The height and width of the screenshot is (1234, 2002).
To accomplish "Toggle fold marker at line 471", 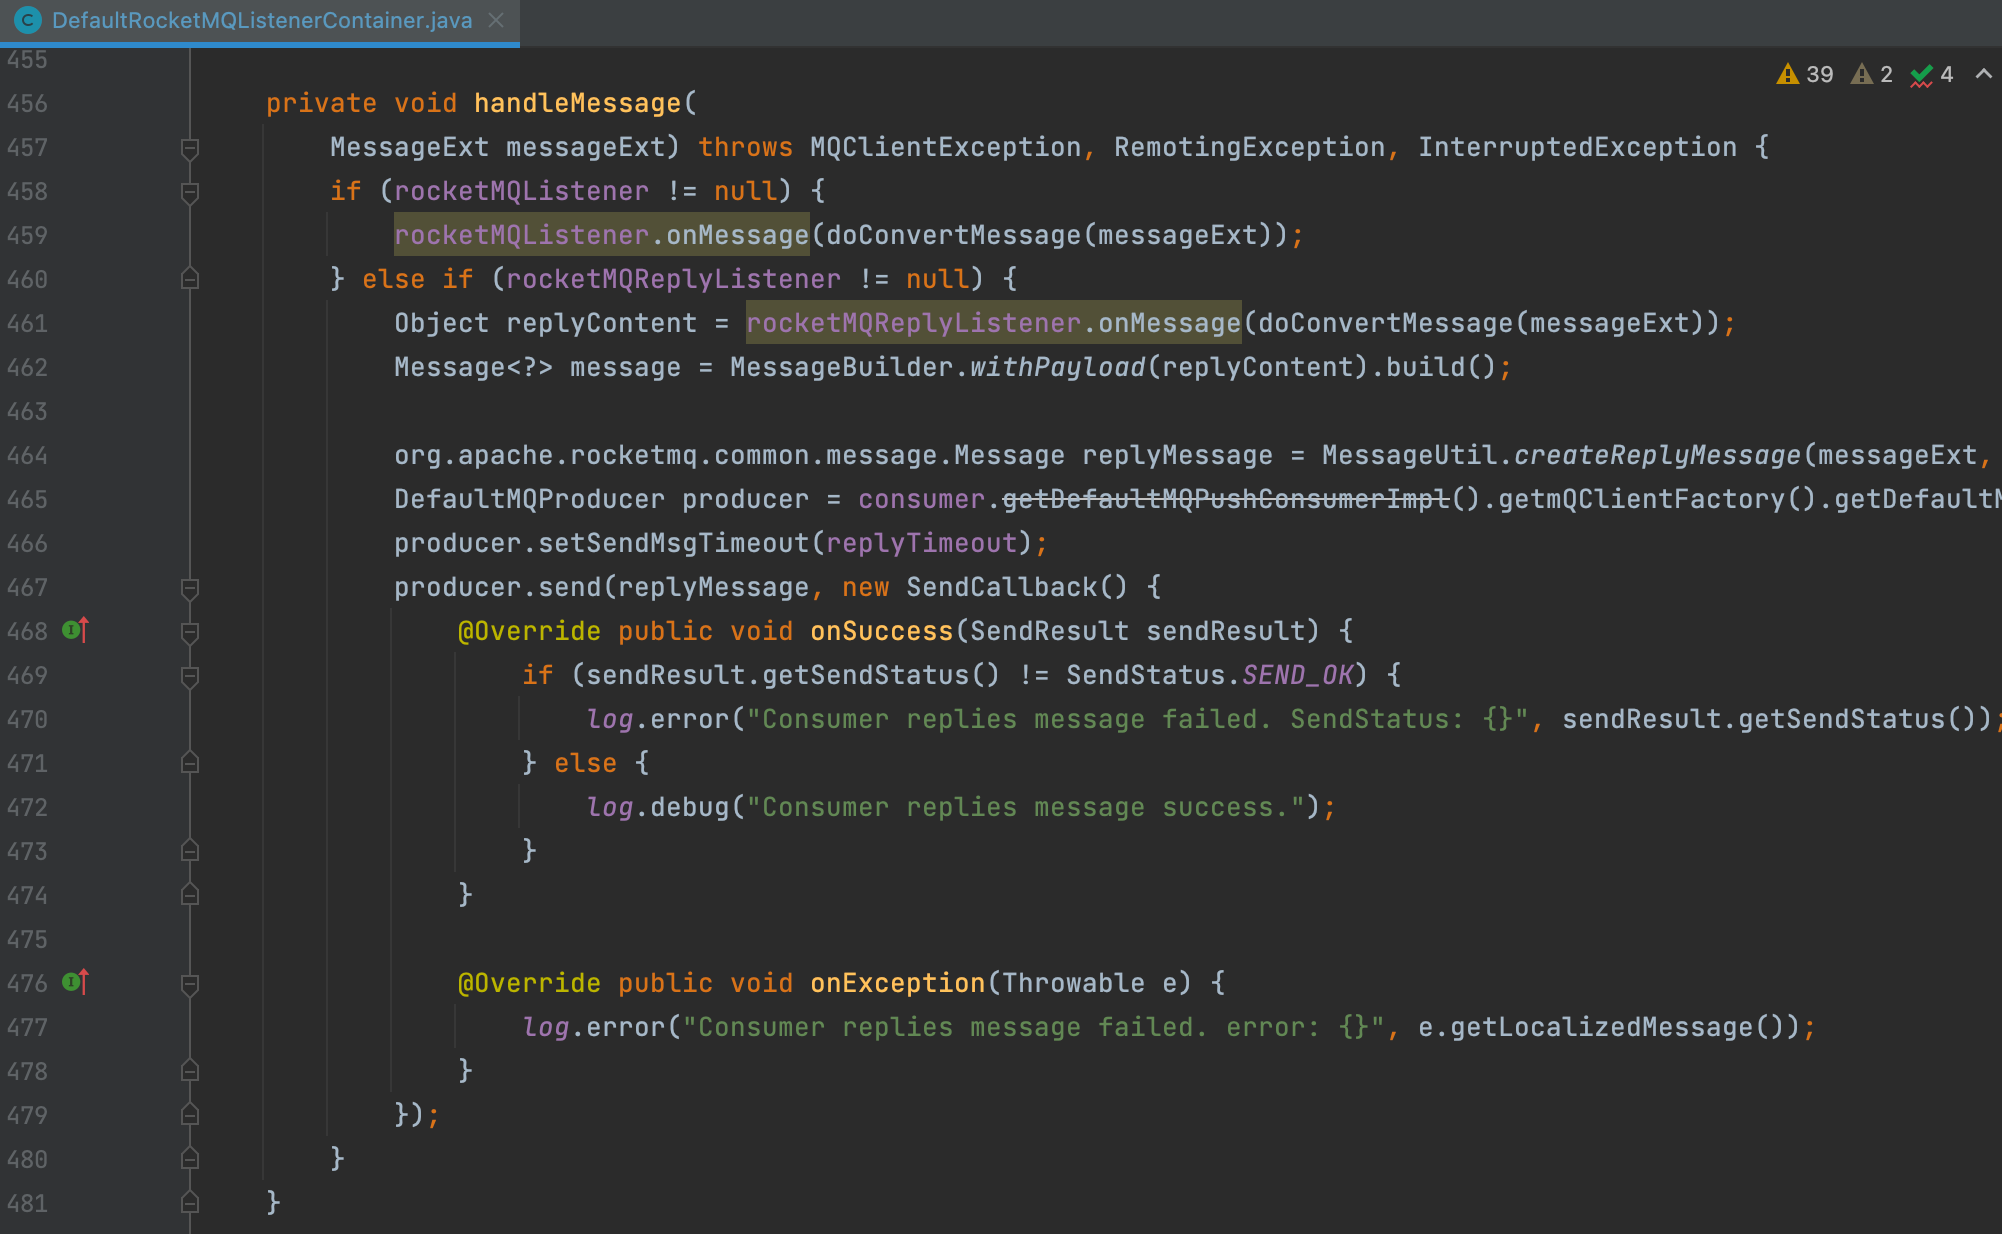I will tap(190, 763).
